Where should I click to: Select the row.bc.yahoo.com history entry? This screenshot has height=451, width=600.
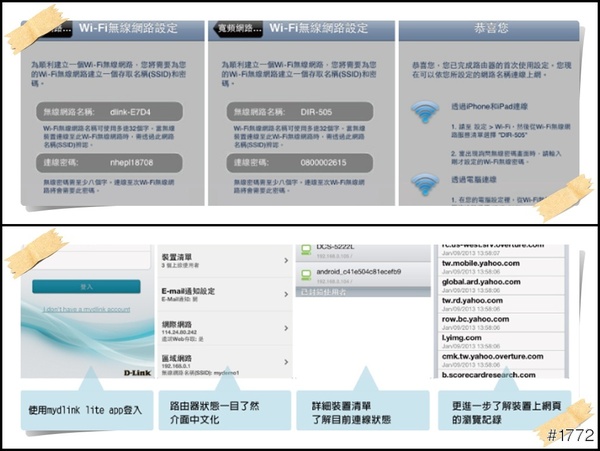click(x=501, y=323)
